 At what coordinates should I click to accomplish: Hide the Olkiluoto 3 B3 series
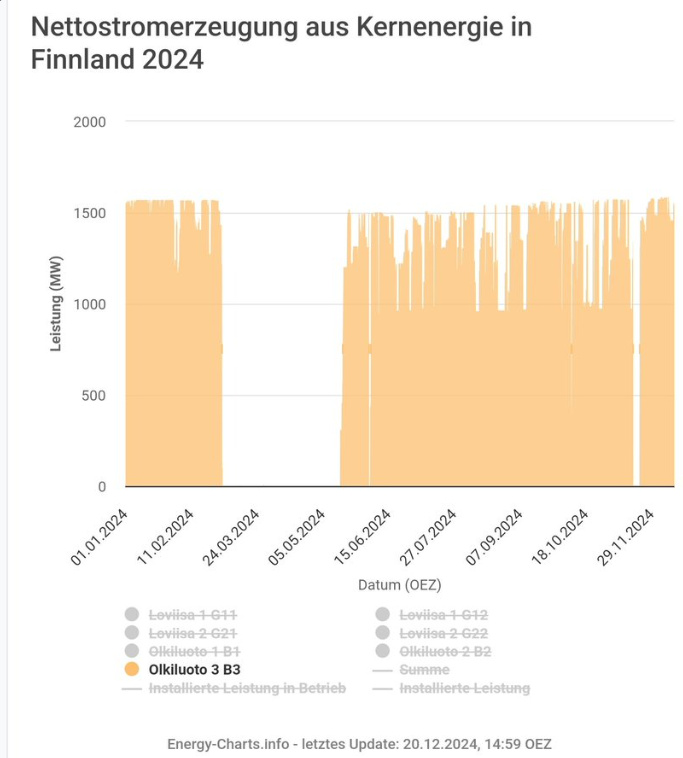pyautogui.click(x=182, y=670)
